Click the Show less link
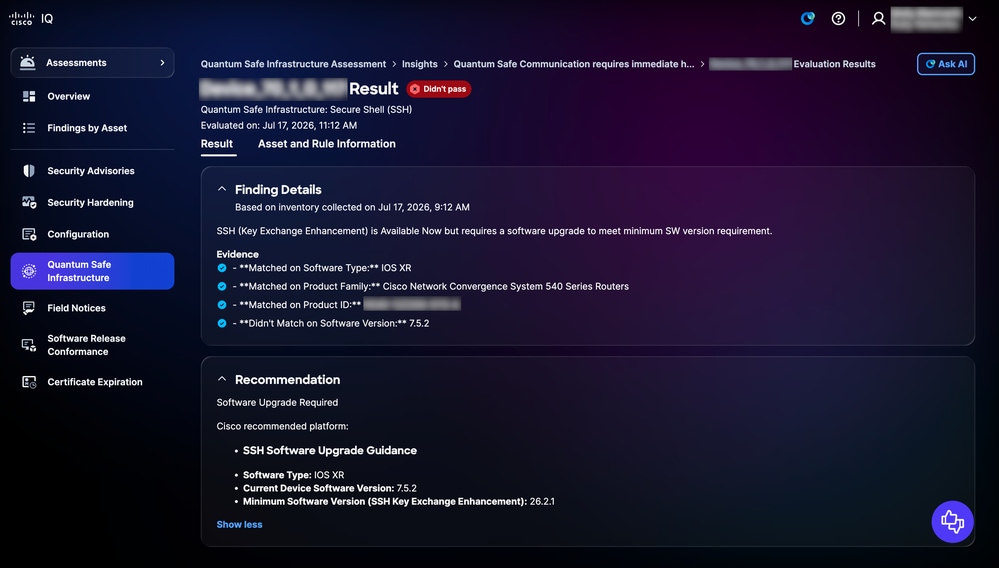 pyautogui.click(x=240, y=525)
